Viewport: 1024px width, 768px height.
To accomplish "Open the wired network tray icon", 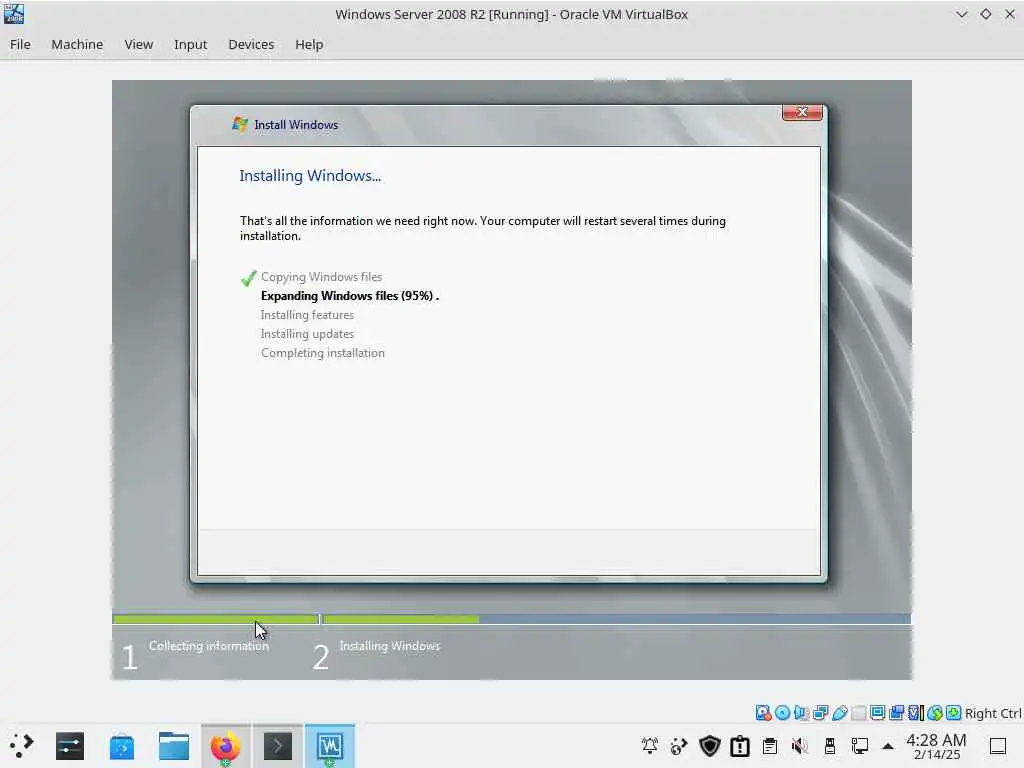I will (860, 746).
